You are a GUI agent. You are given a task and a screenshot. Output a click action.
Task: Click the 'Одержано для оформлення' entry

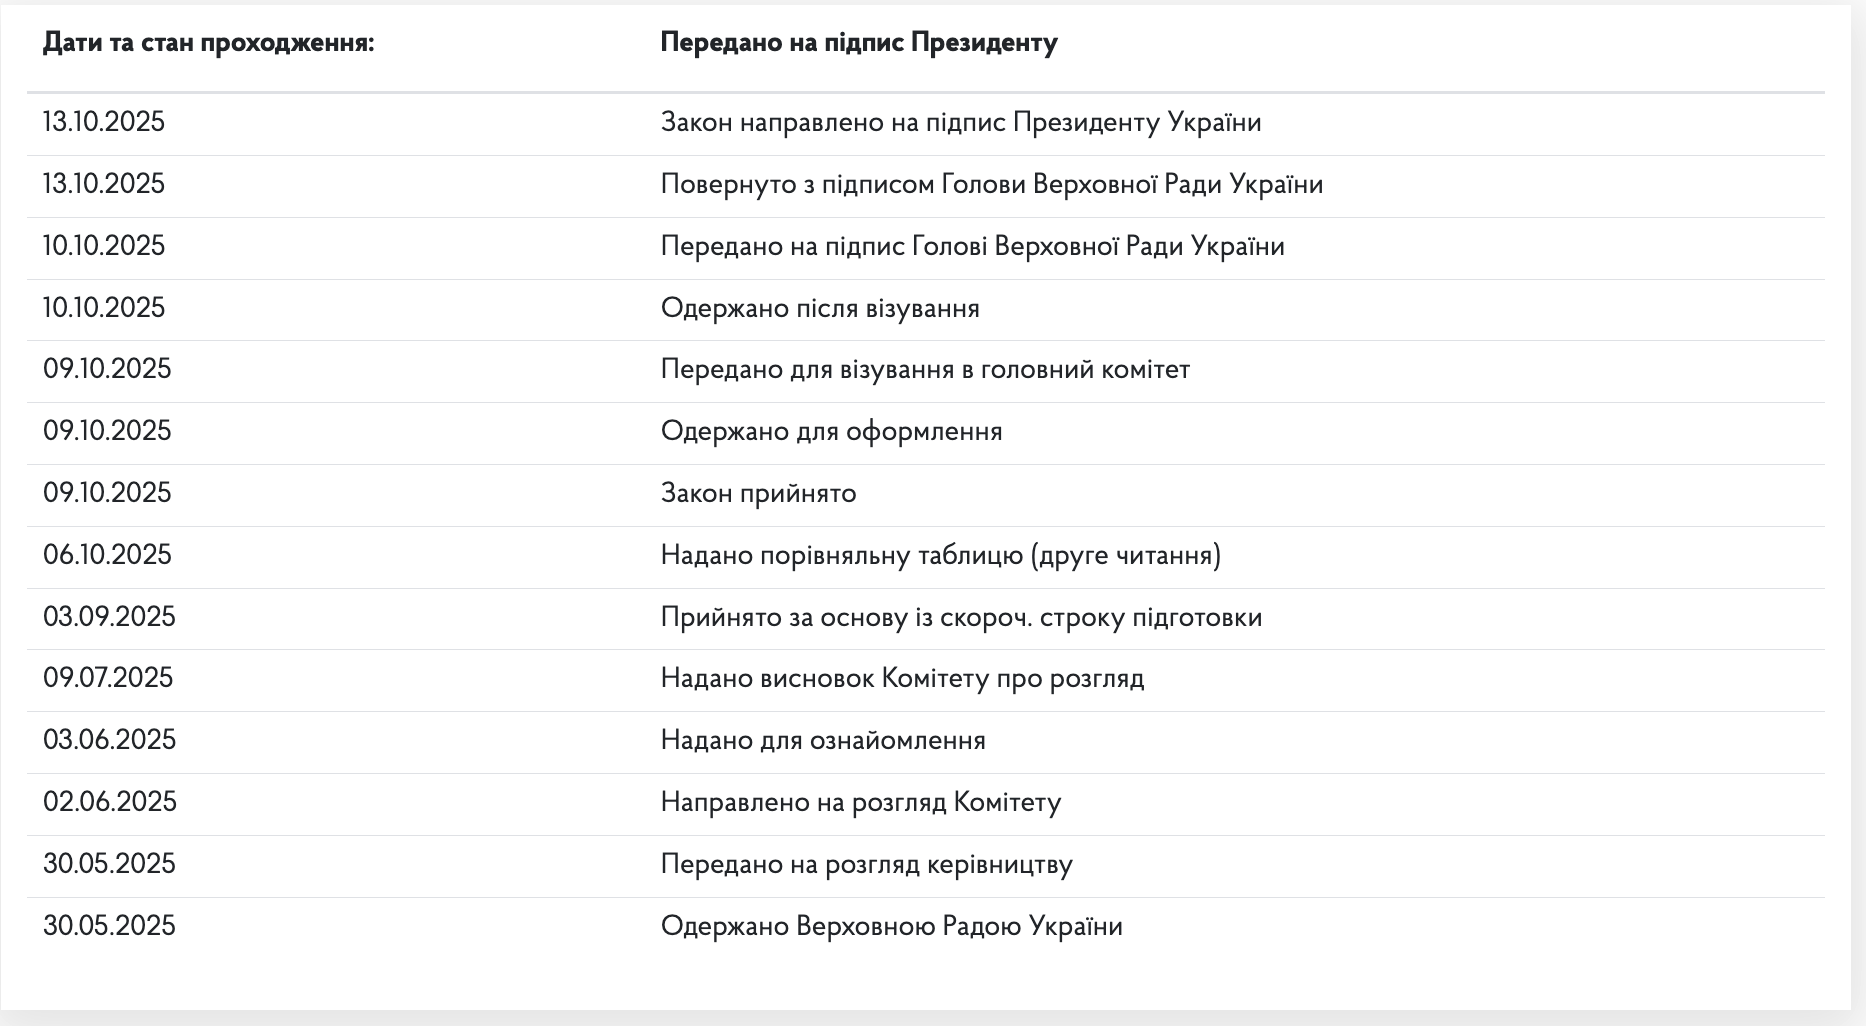pyautogui.click(x=831, y=432)
